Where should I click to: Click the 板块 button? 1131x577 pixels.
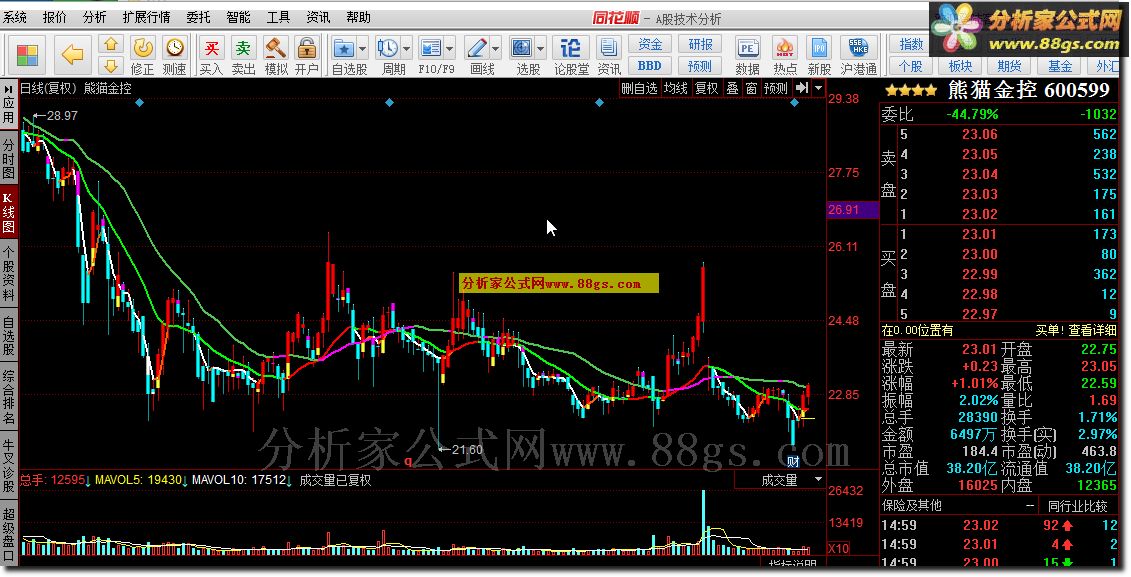[960, 66]
